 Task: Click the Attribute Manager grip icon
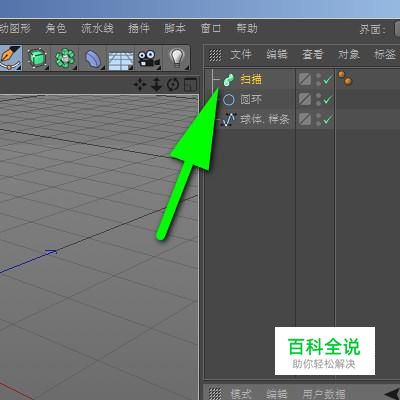click(216, 393)
